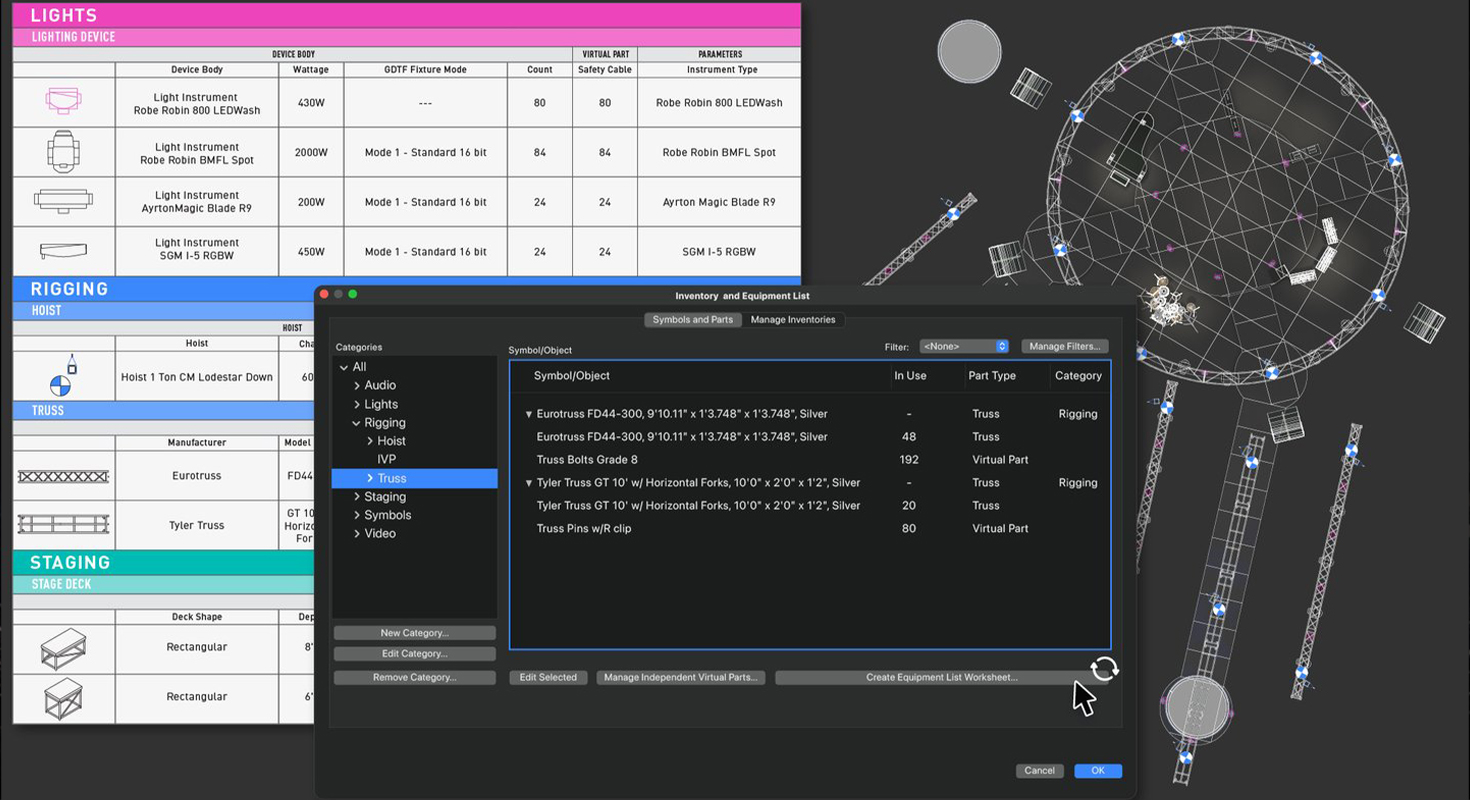Click the Tyler Truss symbol icon
Image resolution: width=1470 pixels, height=800 pixels.
click(64, 525)
